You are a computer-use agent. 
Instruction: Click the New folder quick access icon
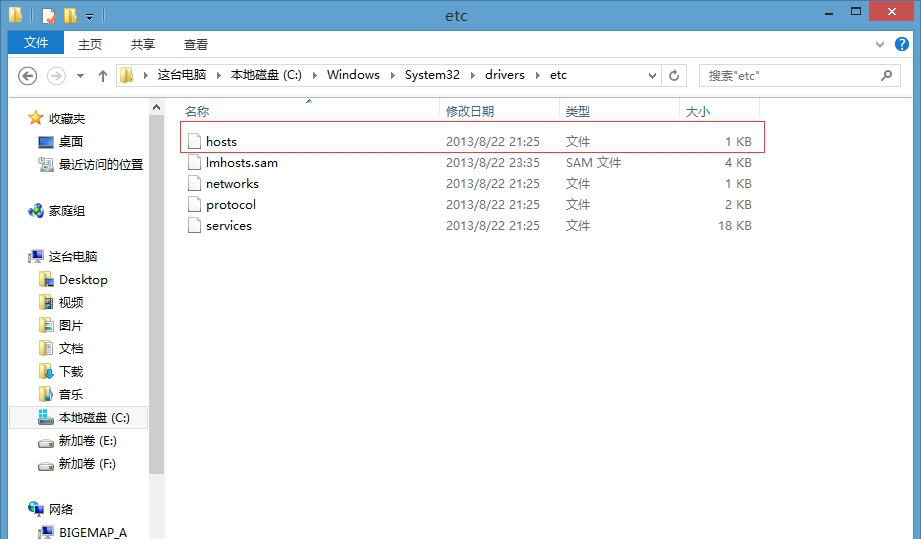point(70,15)
